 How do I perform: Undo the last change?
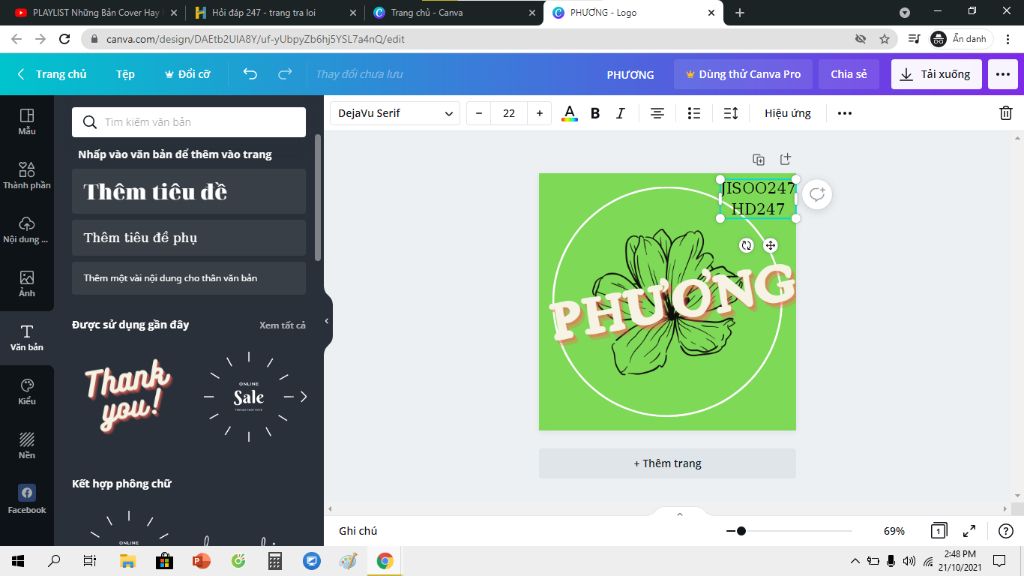(250, 74)
